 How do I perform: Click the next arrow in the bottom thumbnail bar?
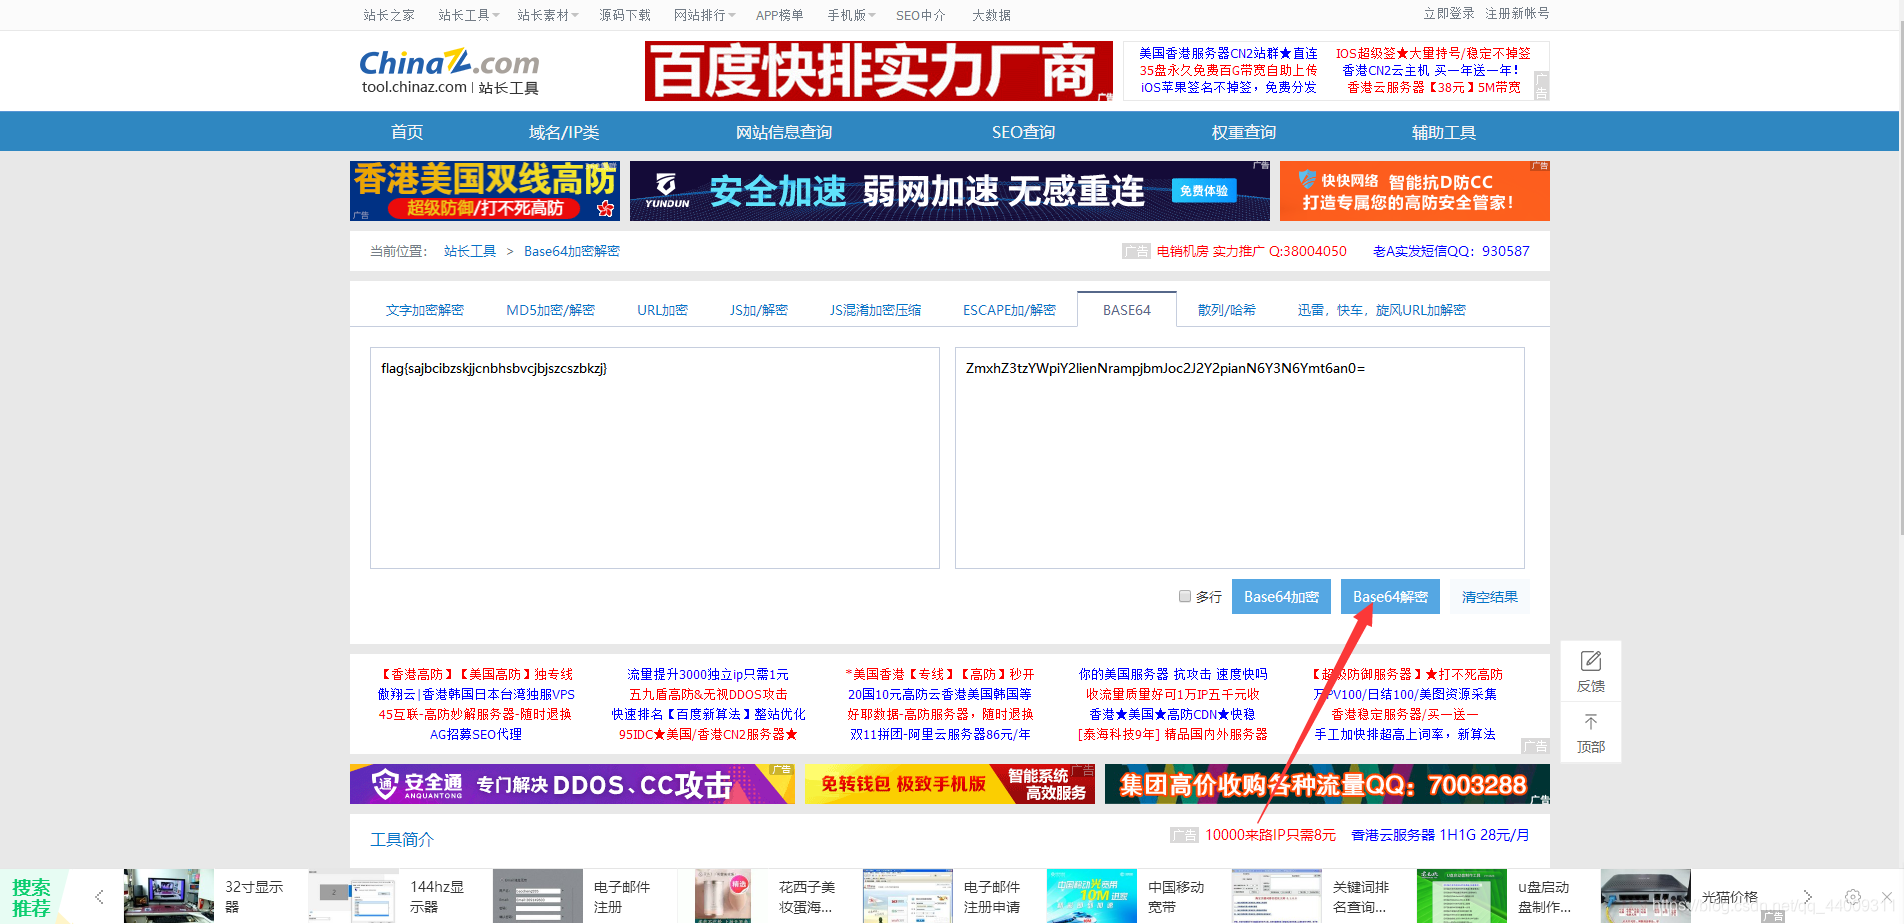[1806, 897]
